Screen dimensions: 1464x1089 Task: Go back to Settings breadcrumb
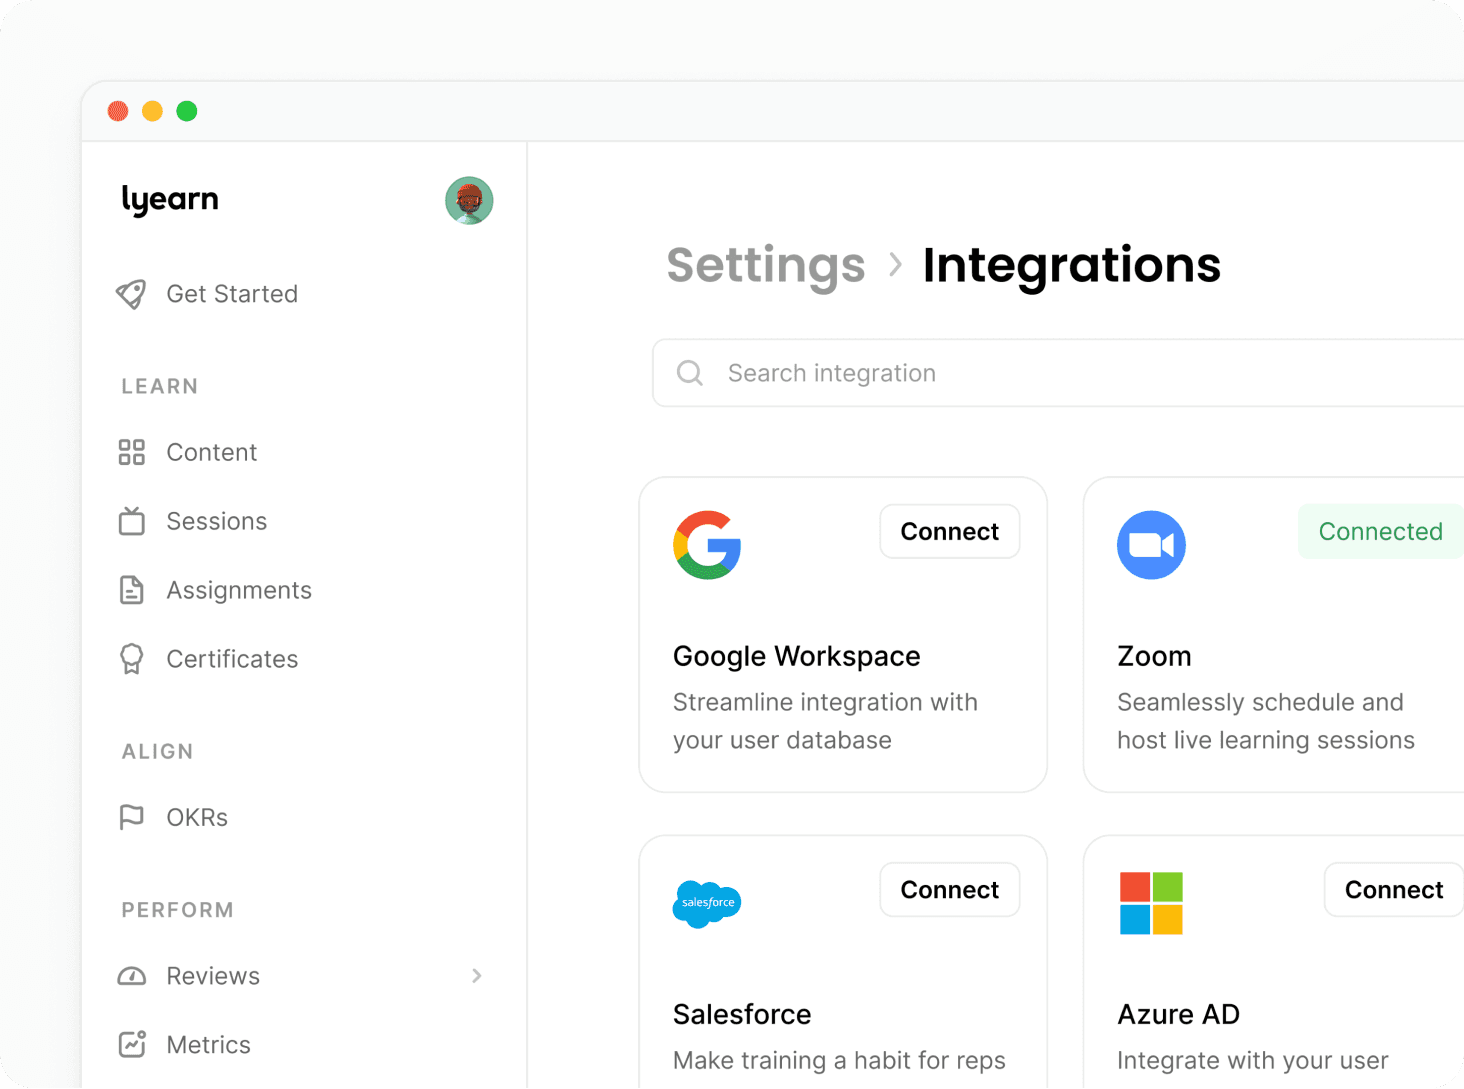click(766, 265)
